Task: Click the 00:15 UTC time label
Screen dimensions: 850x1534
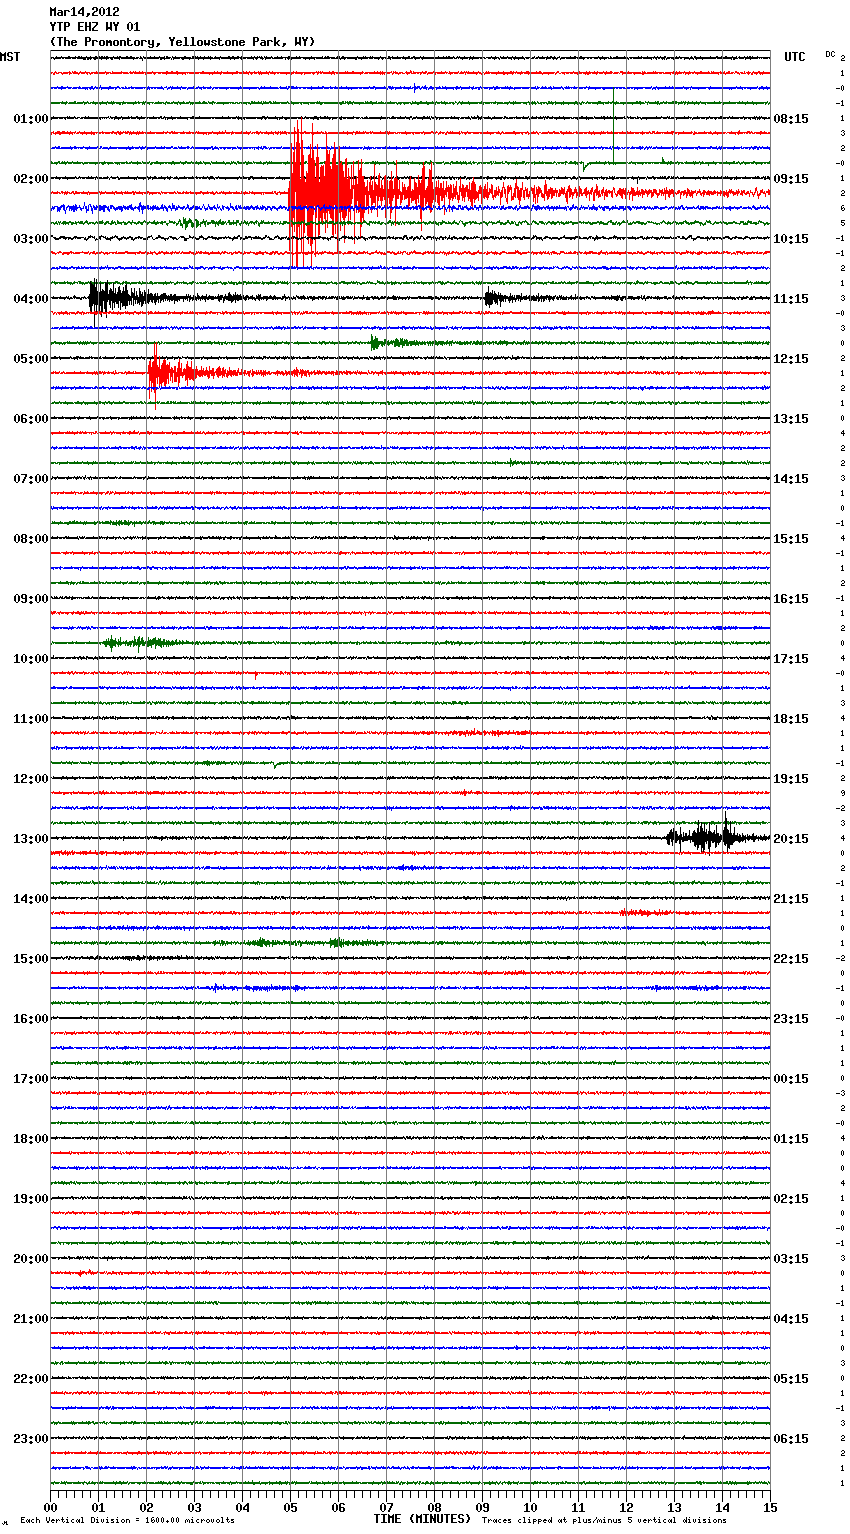Action: click(x=791, y=1079)
